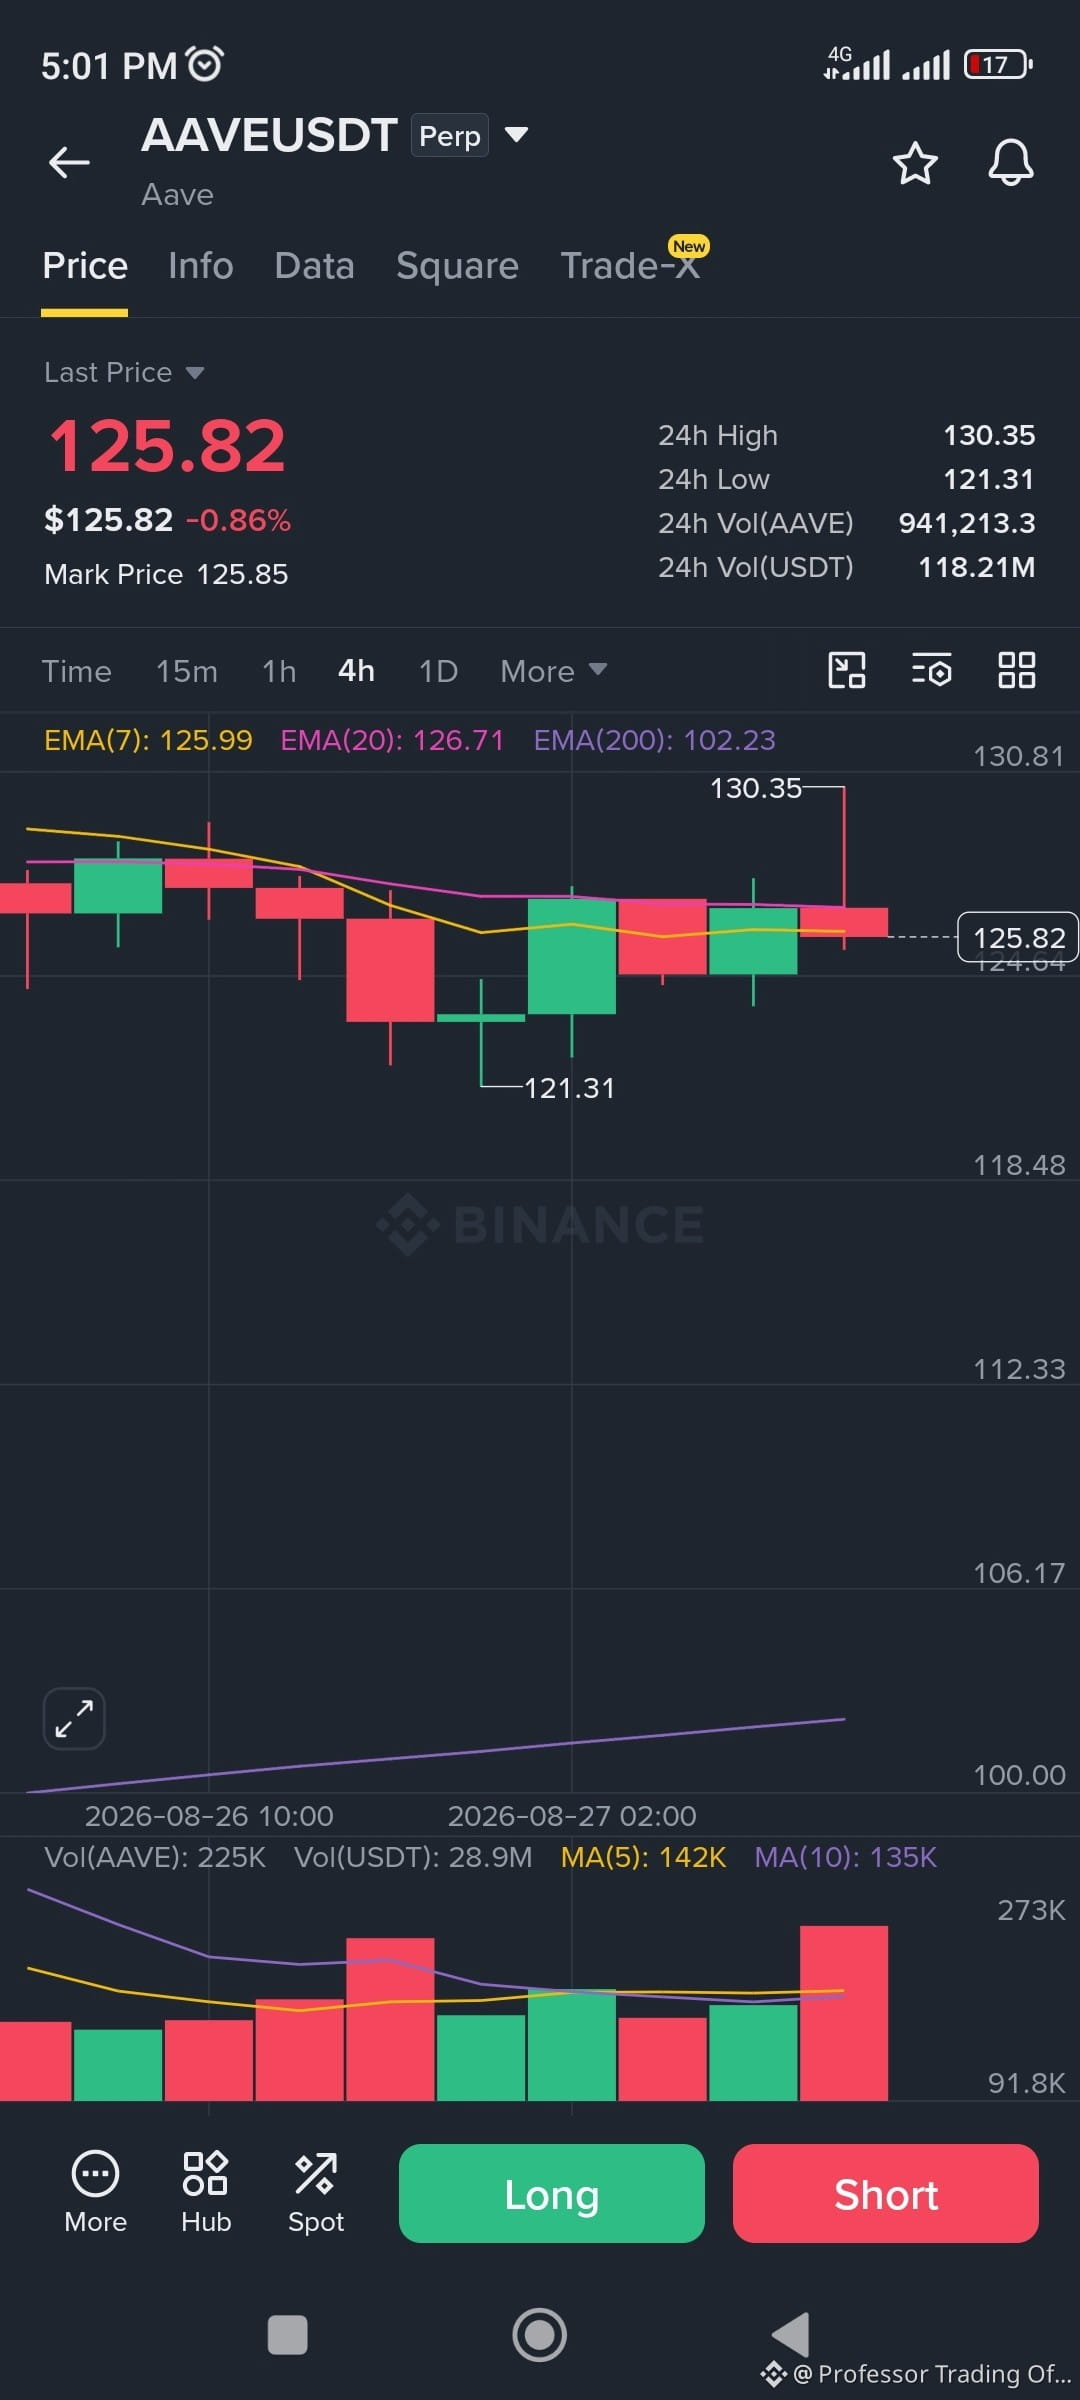Screen dimensions: 1080x2400
Task: Tap Android back triangle button
Action: coord(791,2335)
